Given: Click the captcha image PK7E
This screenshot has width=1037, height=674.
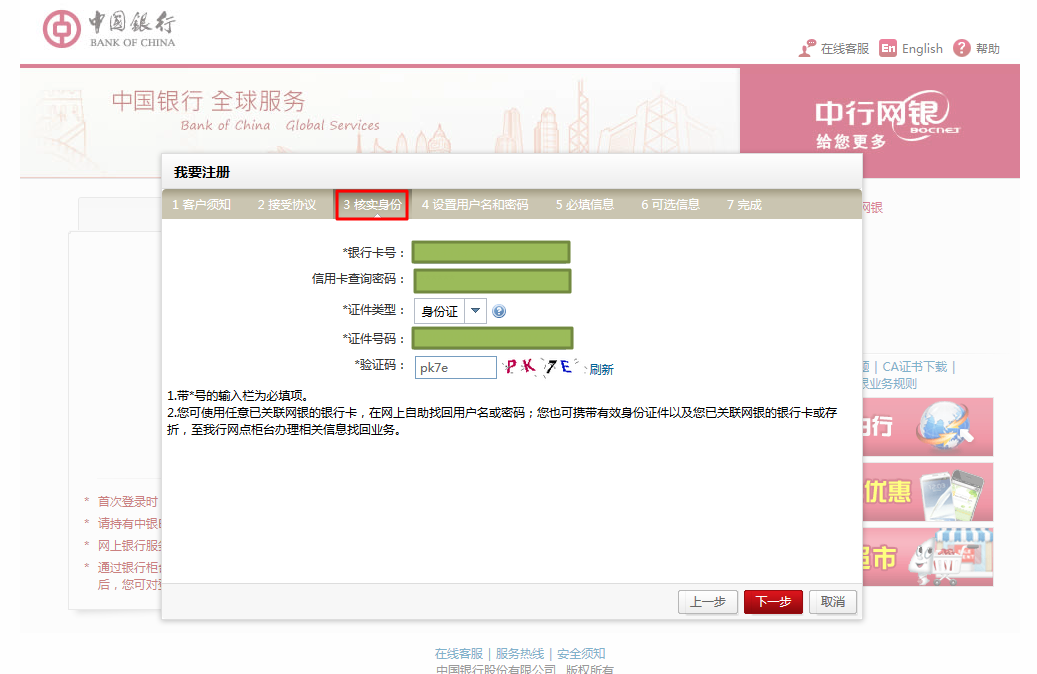Looking at the screenshot, I should [x=541, y=366].
